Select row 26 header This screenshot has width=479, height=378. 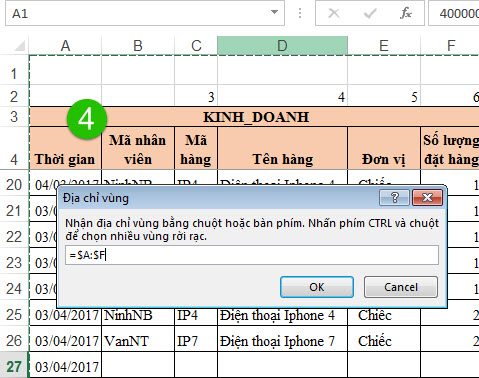[14, 339]
